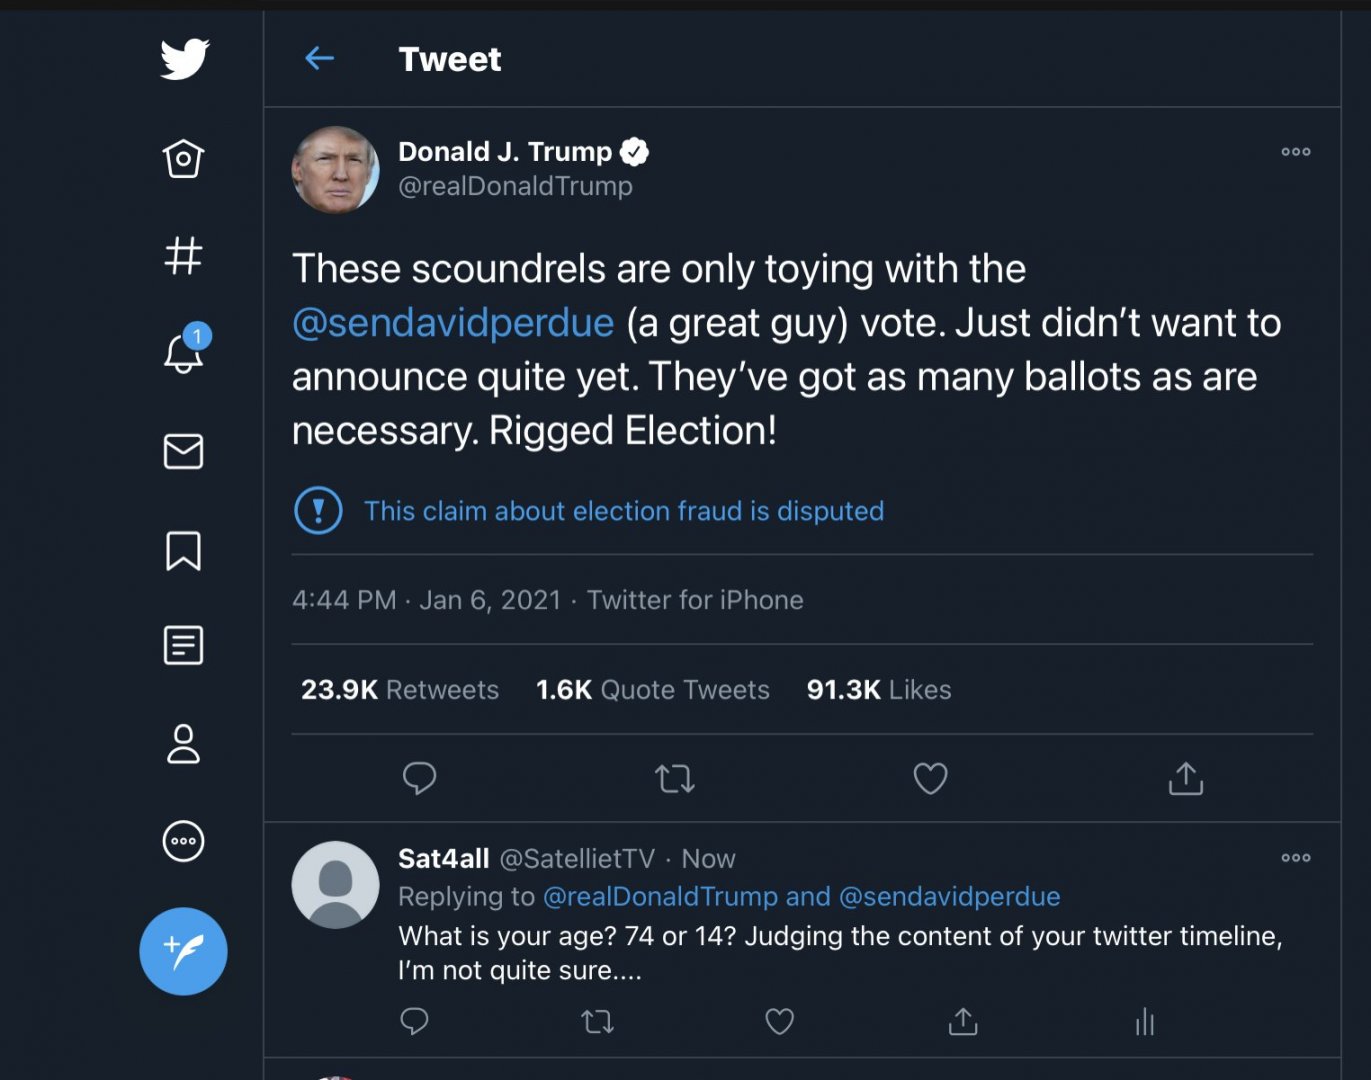
Task: Open Lists icon in sidebar
Action: tap(183, 645)
